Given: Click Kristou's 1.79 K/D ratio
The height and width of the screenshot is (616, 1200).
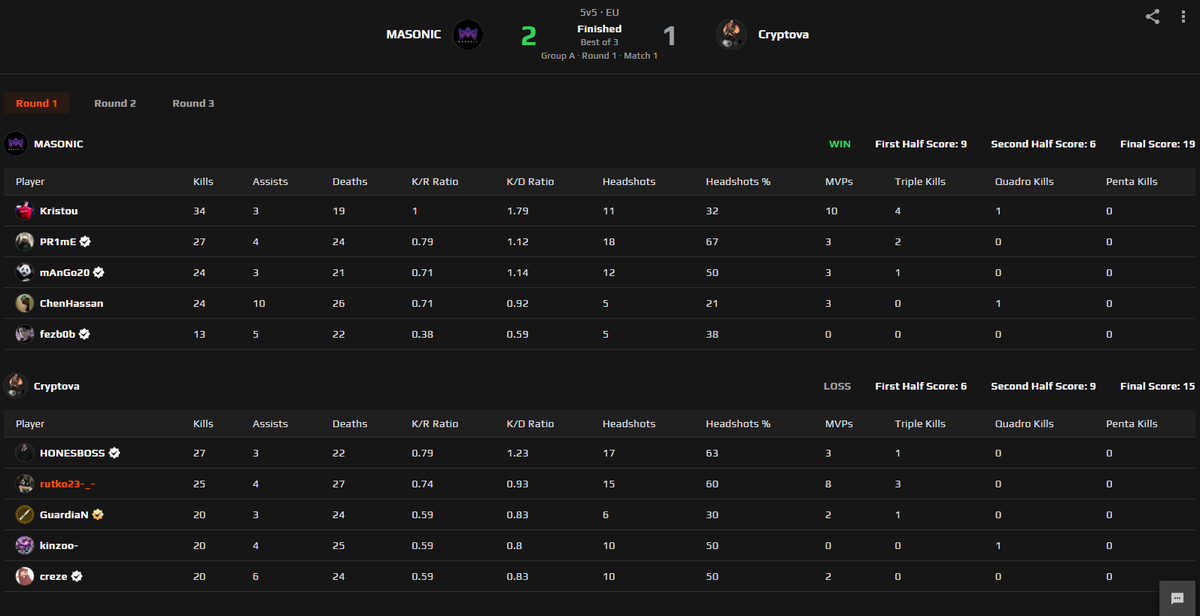Looking at the screenshot, I should 517,211.
